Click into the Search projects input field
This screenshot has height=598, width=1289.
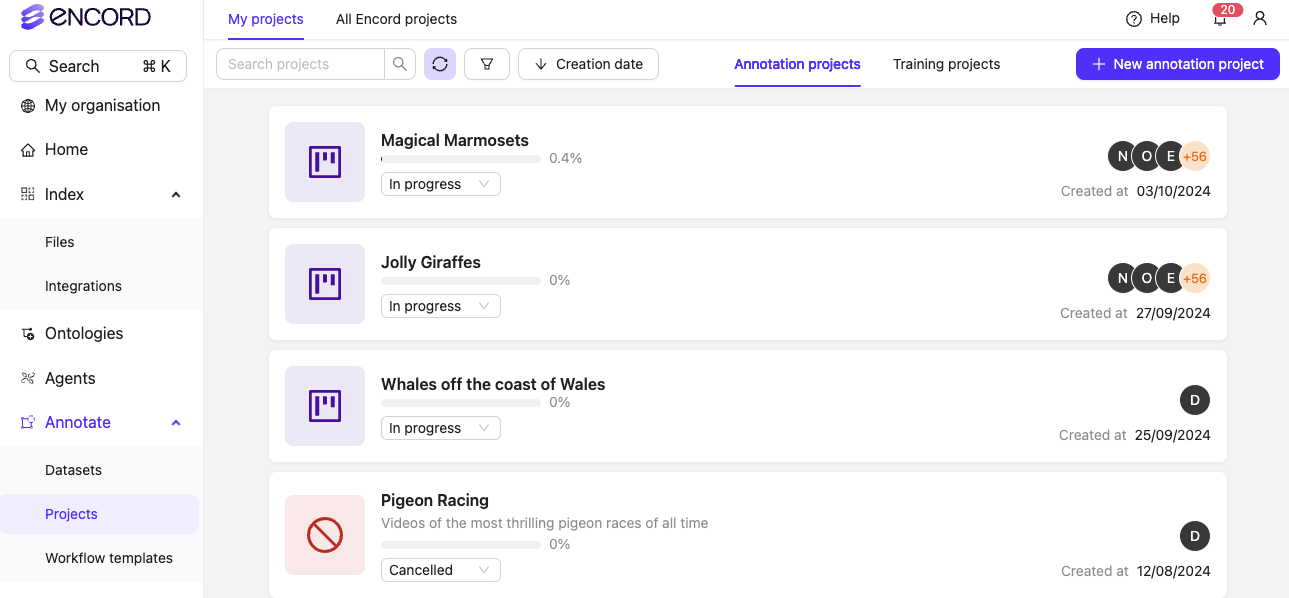[300, 64]
